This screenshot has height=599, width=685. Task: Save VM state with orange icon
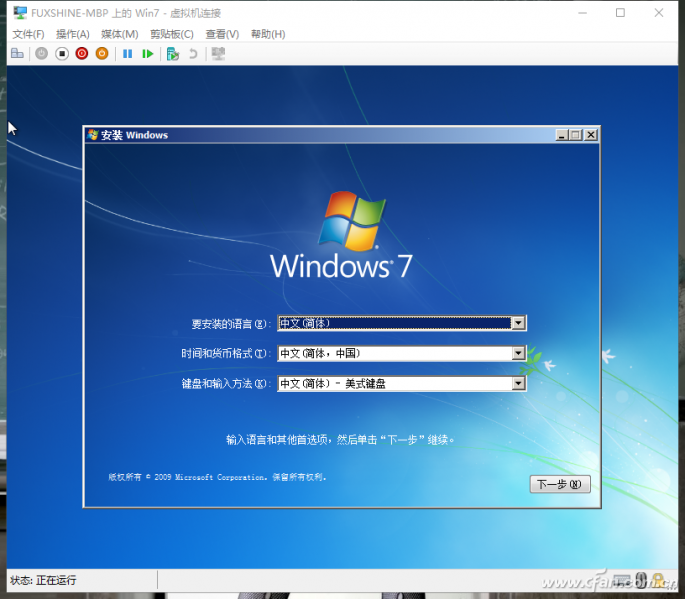[x=102, y=54]
